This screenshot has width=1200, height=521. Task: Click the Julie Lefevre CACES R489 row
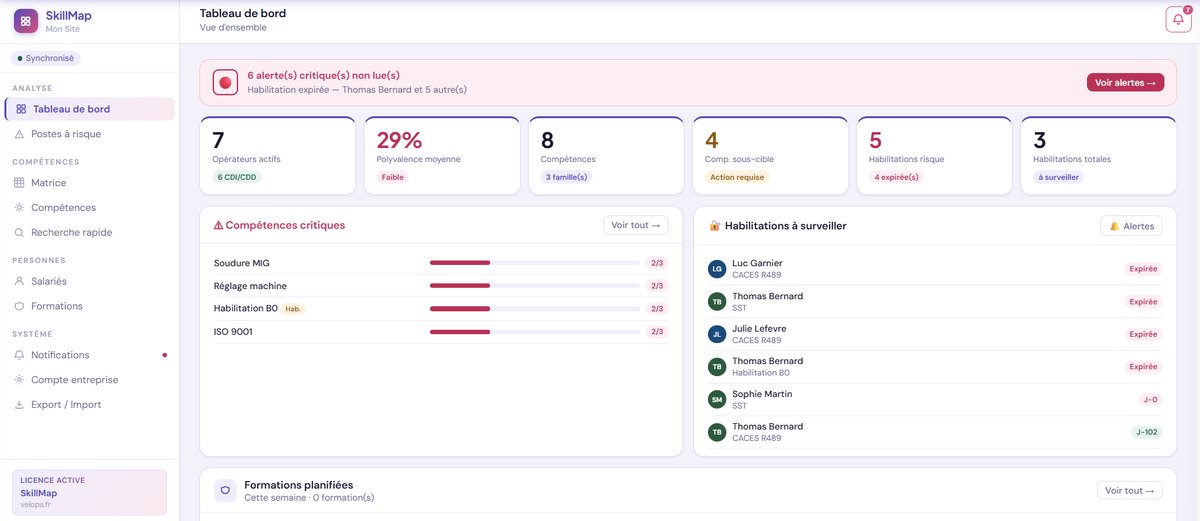935,334
